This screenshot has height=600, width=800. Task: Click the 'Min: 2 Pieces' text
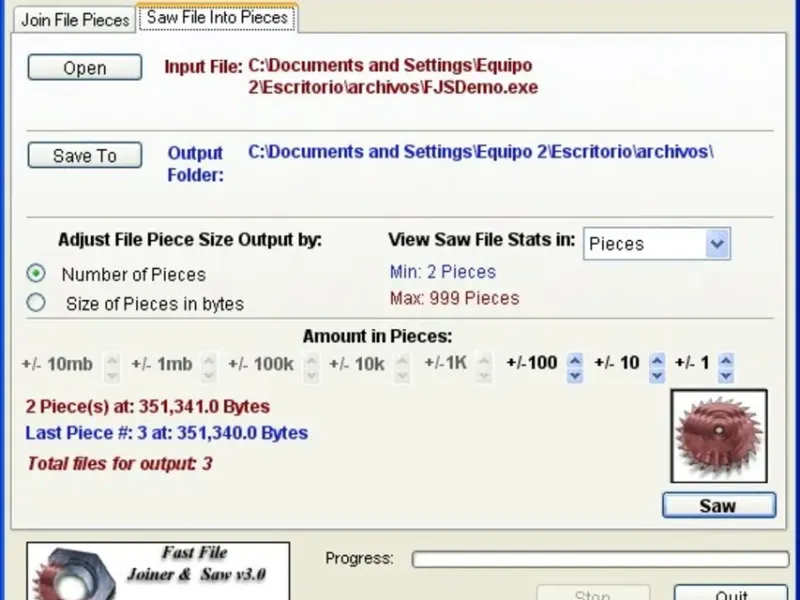[443, 272]
